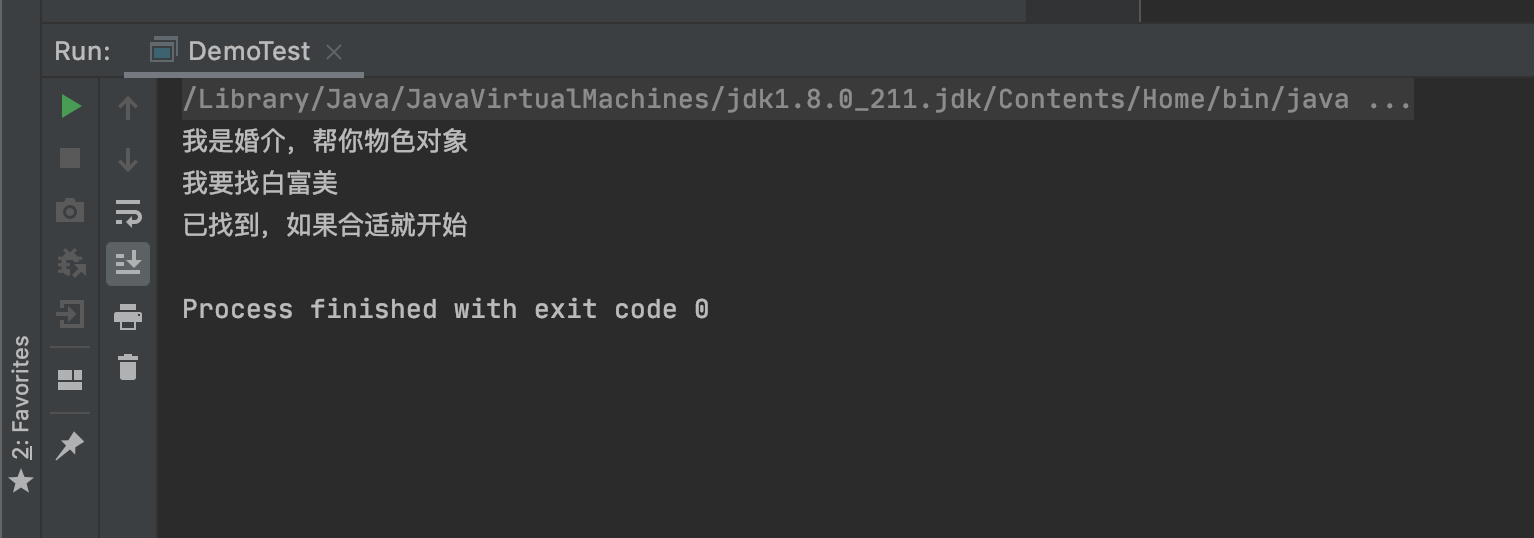This screenshot has width=1534, height=538.
Task: Click the Exit icon in Run toolbar
Action: [x=70, y=315]
